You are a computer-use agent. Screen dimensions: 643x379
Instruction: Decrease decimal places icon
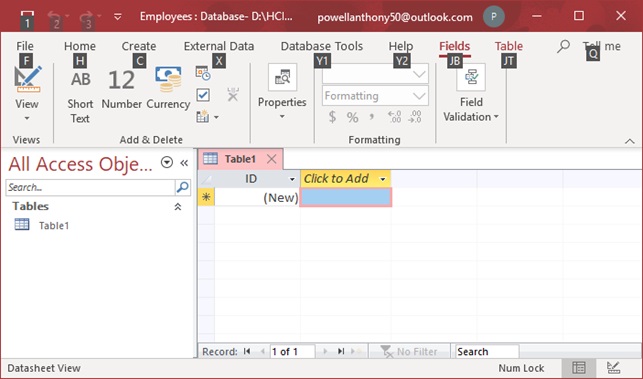click(x=415, y=117)
